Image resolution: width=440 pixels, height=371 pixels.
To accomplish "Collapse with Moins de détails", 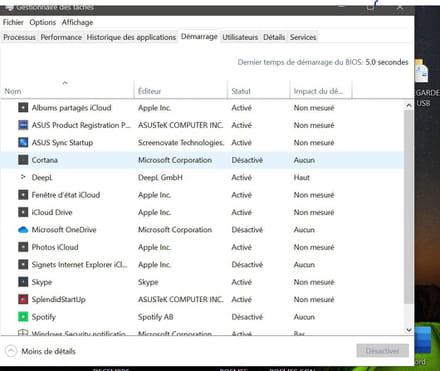I will coord(41,351).
